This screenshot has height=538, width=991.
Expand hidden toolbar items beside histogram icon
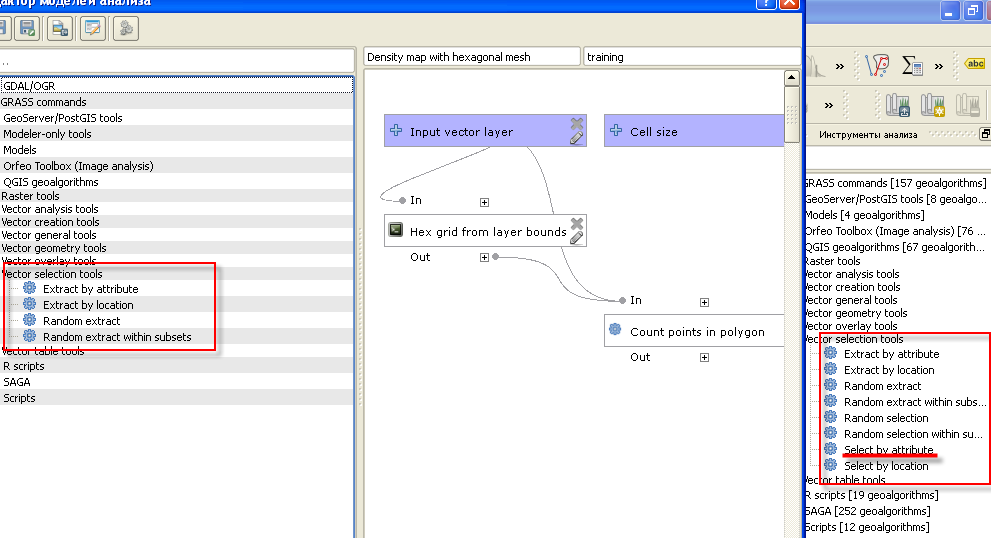click(x=839, y=66)
